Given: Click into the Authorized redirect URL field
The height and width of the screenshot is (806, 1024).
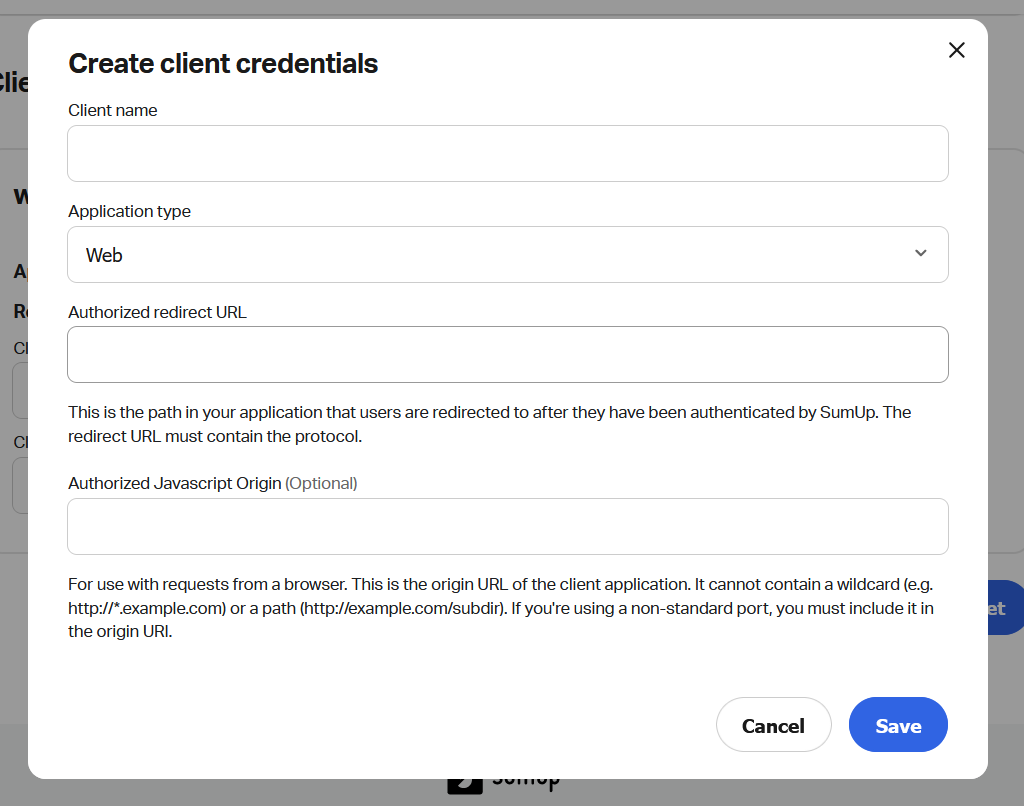Looking at the screenshot, I should [507, 355].
